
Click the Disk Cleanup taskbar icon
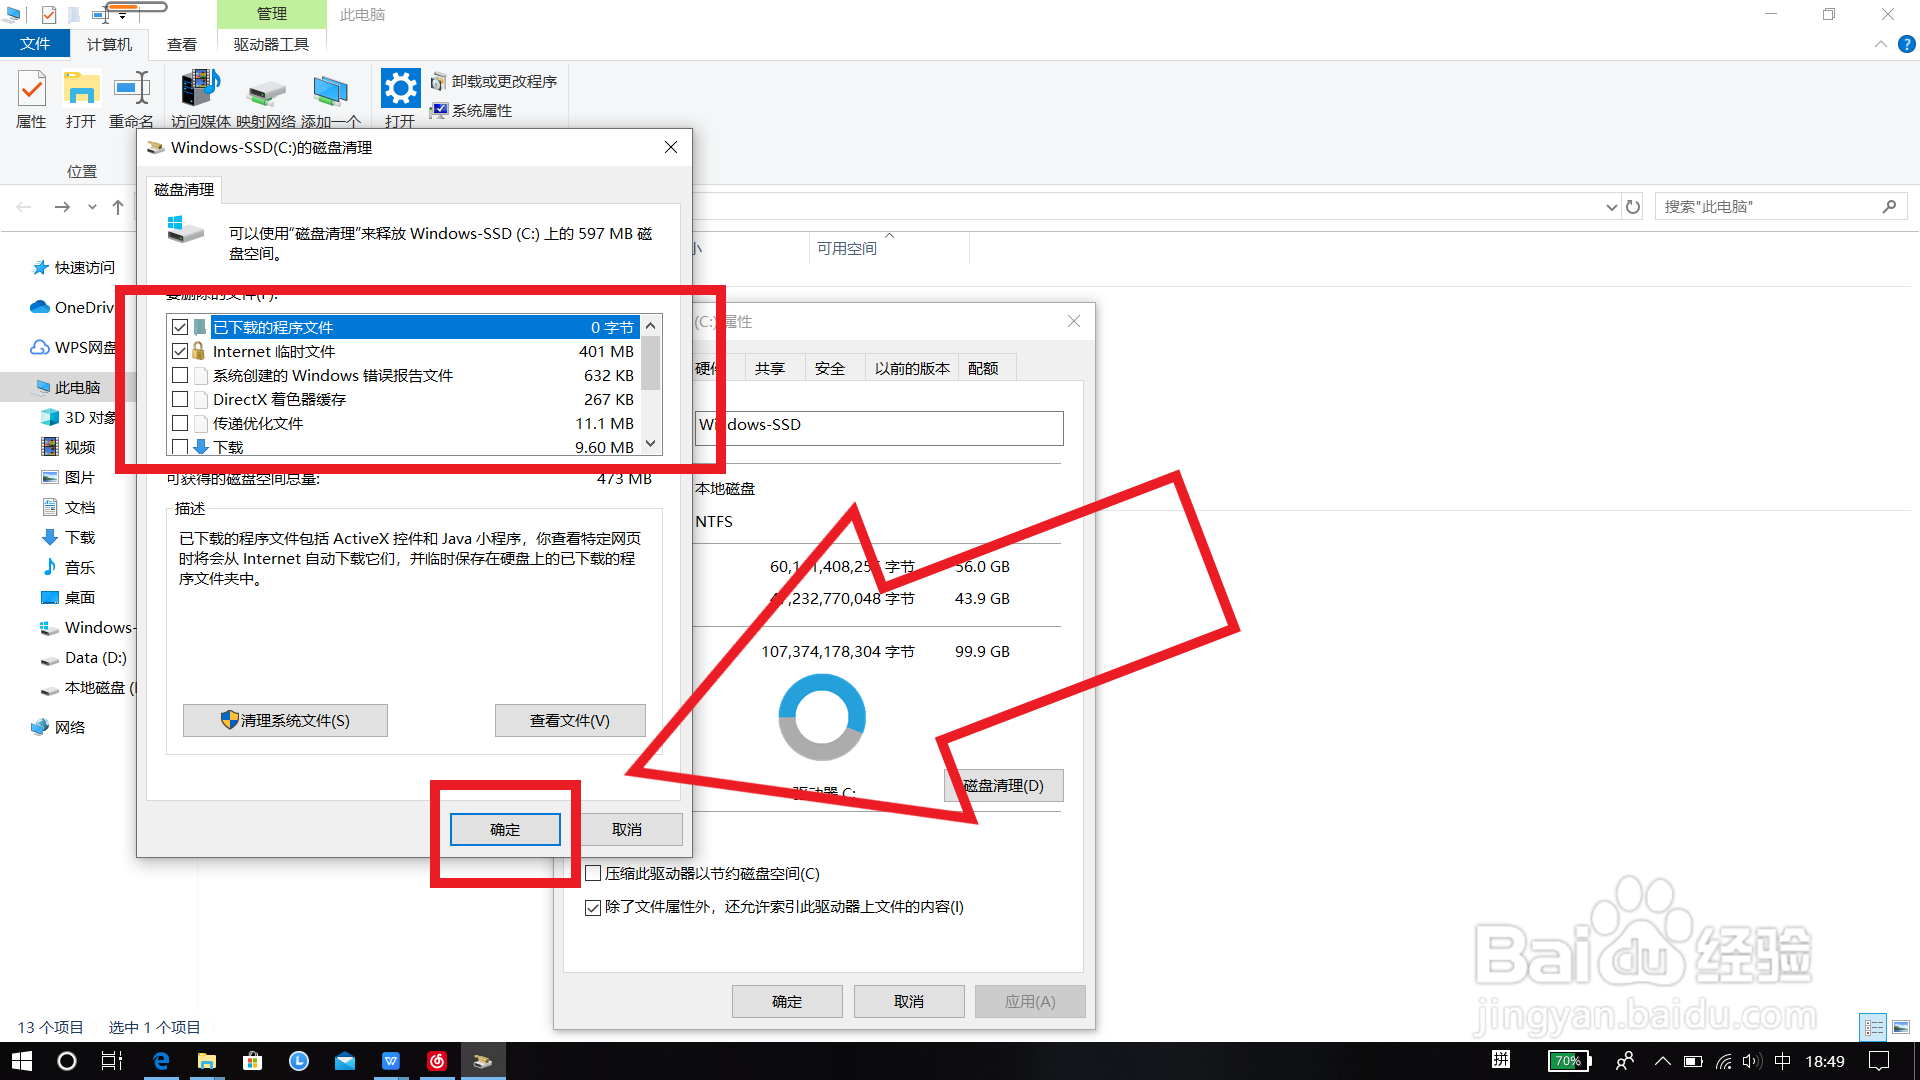(x=483, y=1061)
